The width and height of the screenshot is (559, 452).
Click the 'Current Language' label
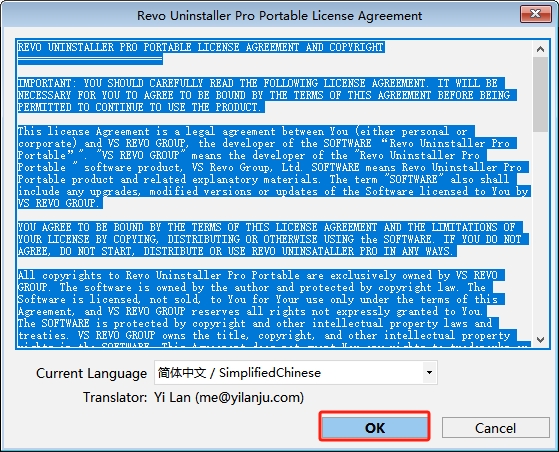click(x=91, y=373)
